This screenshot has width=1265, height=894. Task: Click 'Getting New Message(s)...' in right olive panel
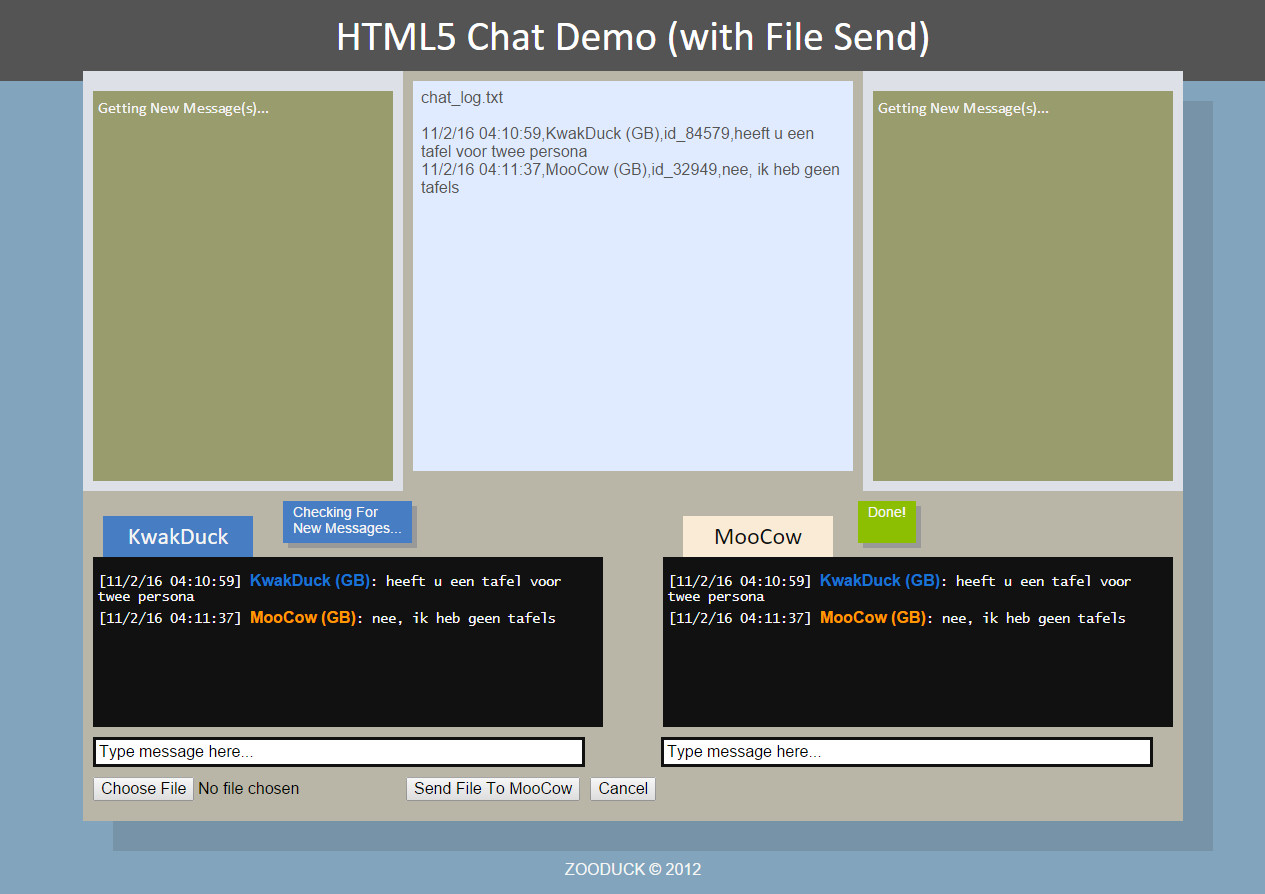click(x=963, y=108)
